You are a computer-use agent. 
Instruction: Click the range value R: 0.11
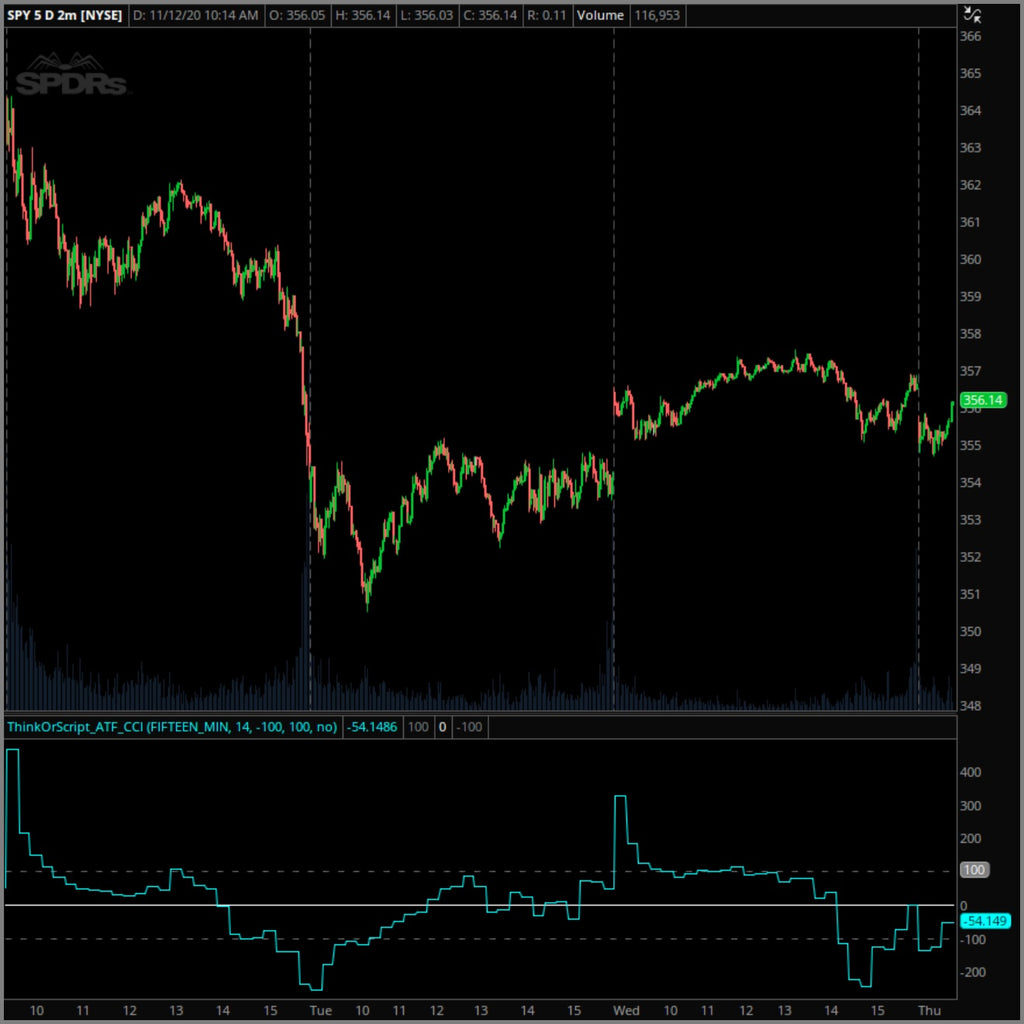[547, 15]
